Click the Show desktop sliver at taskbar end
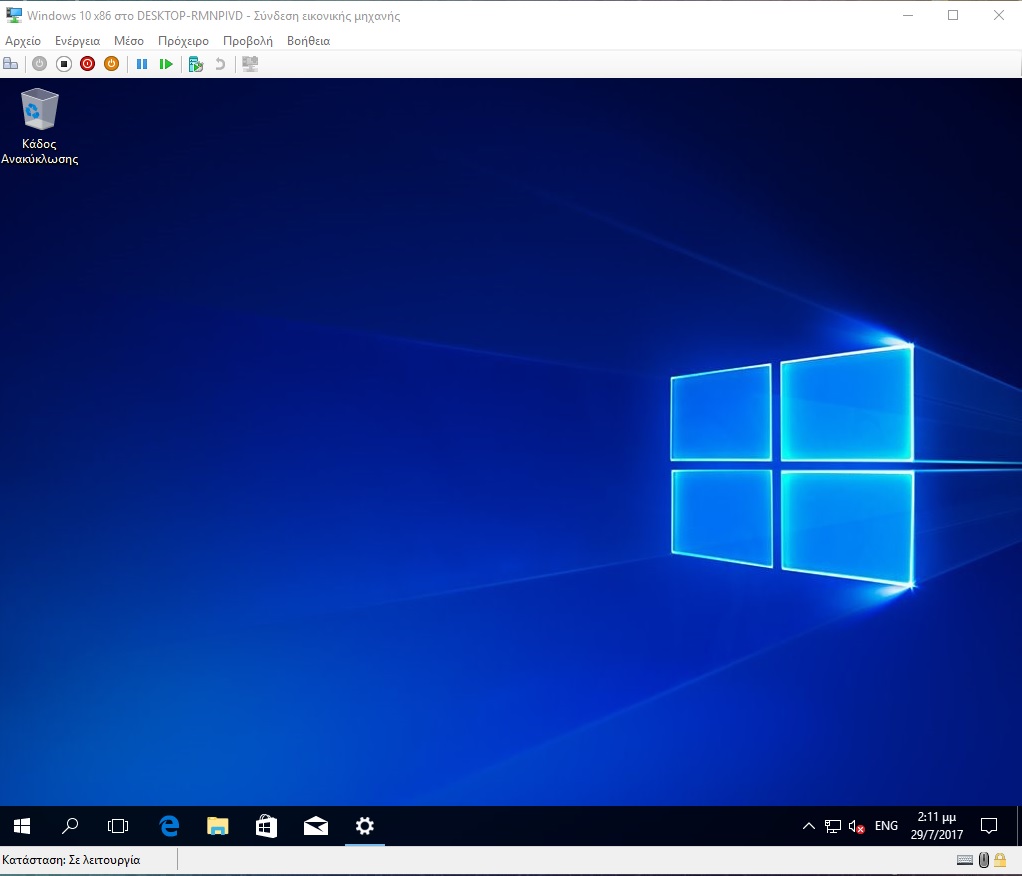1022x876 pixels. pos(1019,826)
